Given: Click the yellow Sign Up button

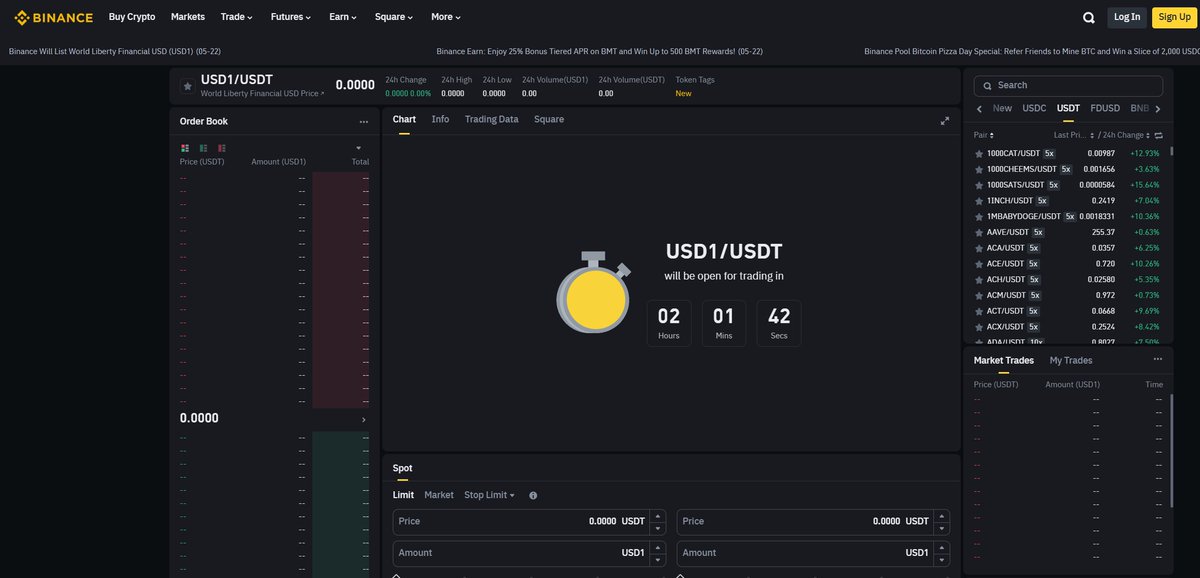Looking at the screenshot, I should [x=1173, y=17].
